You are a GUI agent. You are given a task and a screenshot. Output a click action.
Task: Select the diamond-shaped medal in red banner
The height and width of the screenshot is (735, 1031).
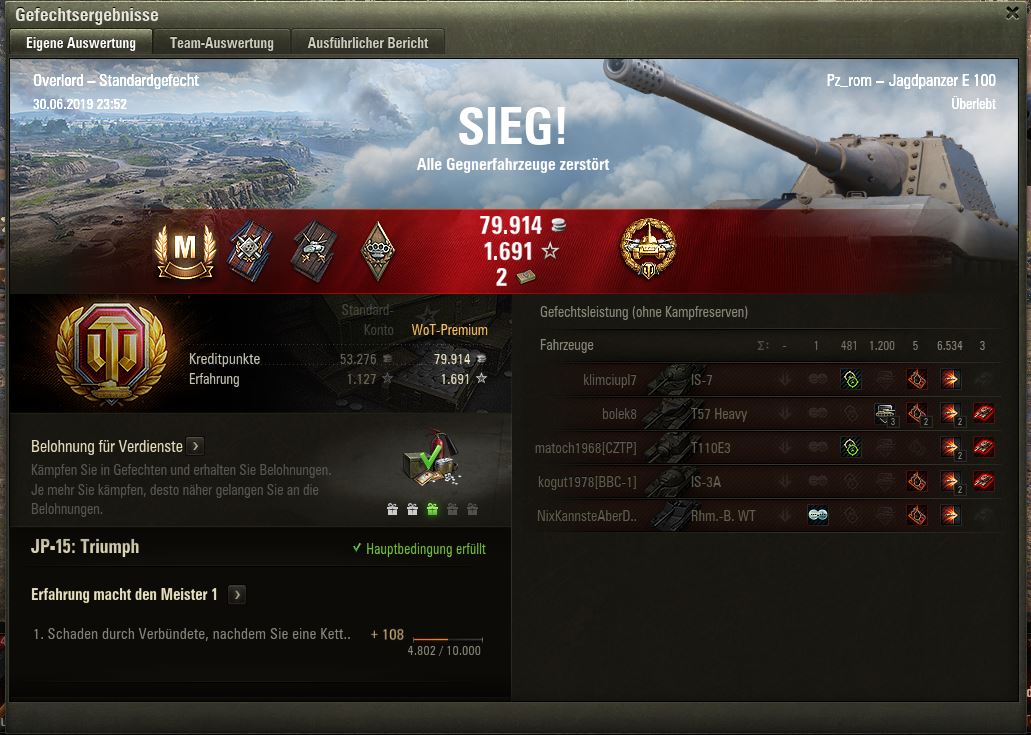click(x=378, y=251)
